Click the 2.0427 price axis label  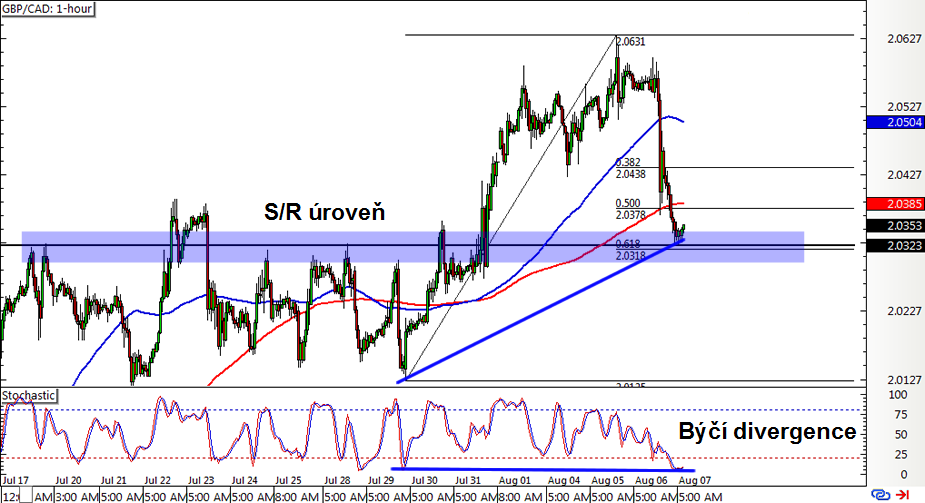(x=904, y=175)
